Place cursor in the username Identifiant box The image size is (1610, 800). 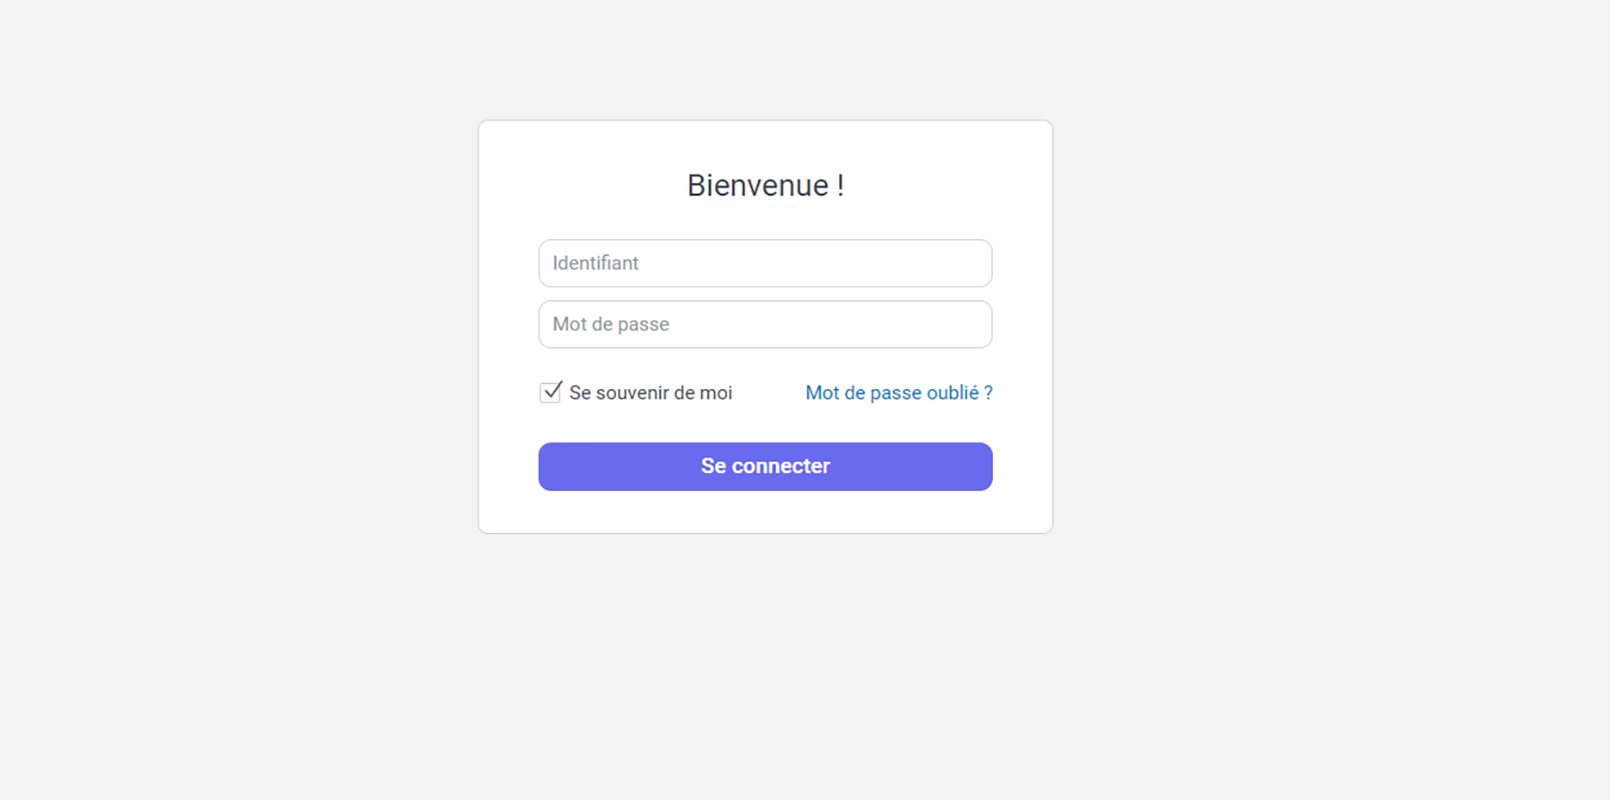[x=765, y=263]
